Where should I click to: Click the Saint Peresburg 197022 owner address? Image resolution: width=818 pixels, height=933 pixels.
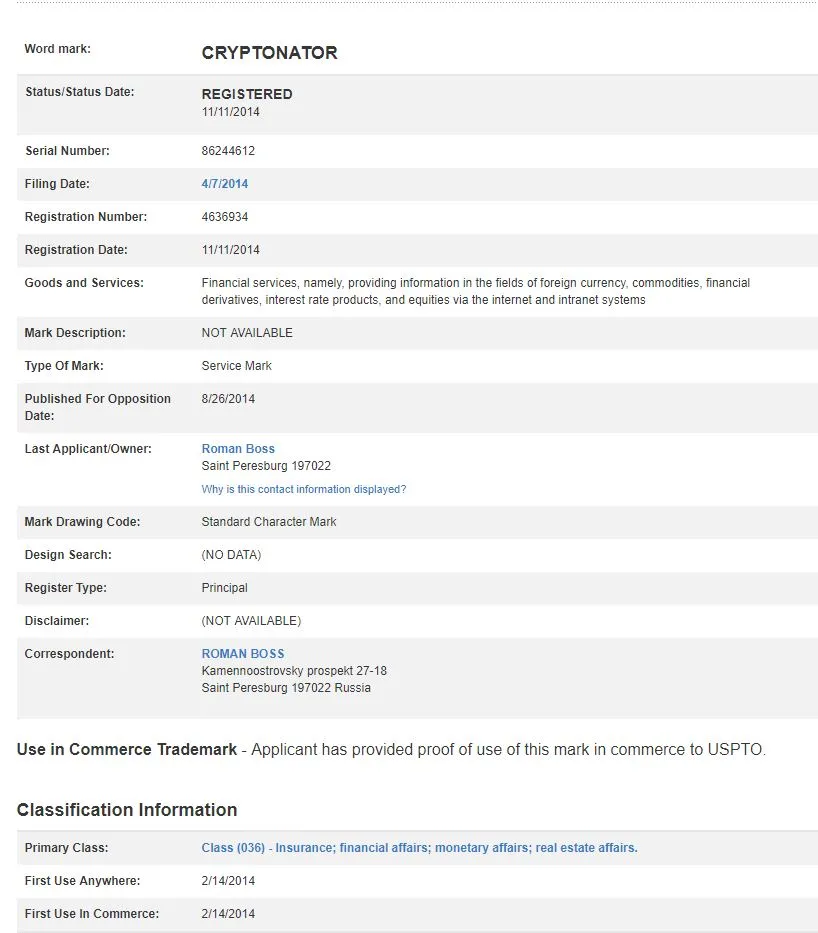(x=266, y=466)
